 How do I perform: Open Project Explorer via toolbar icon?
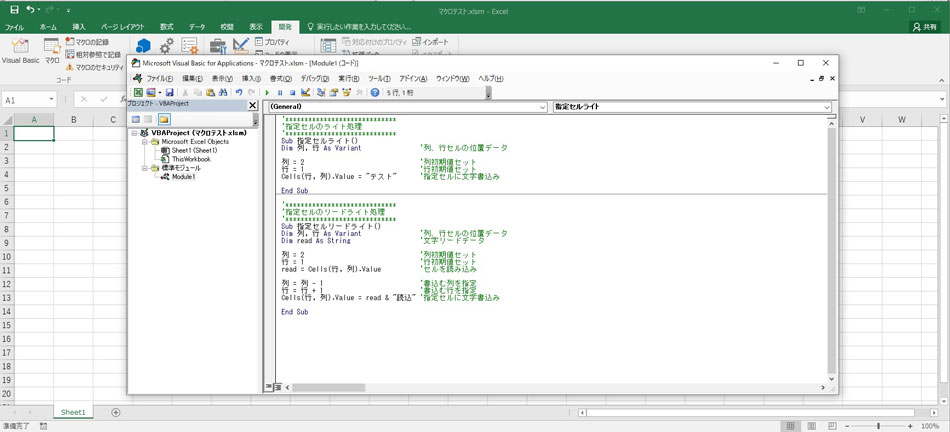pyautogui.click(x=321, y=93)
